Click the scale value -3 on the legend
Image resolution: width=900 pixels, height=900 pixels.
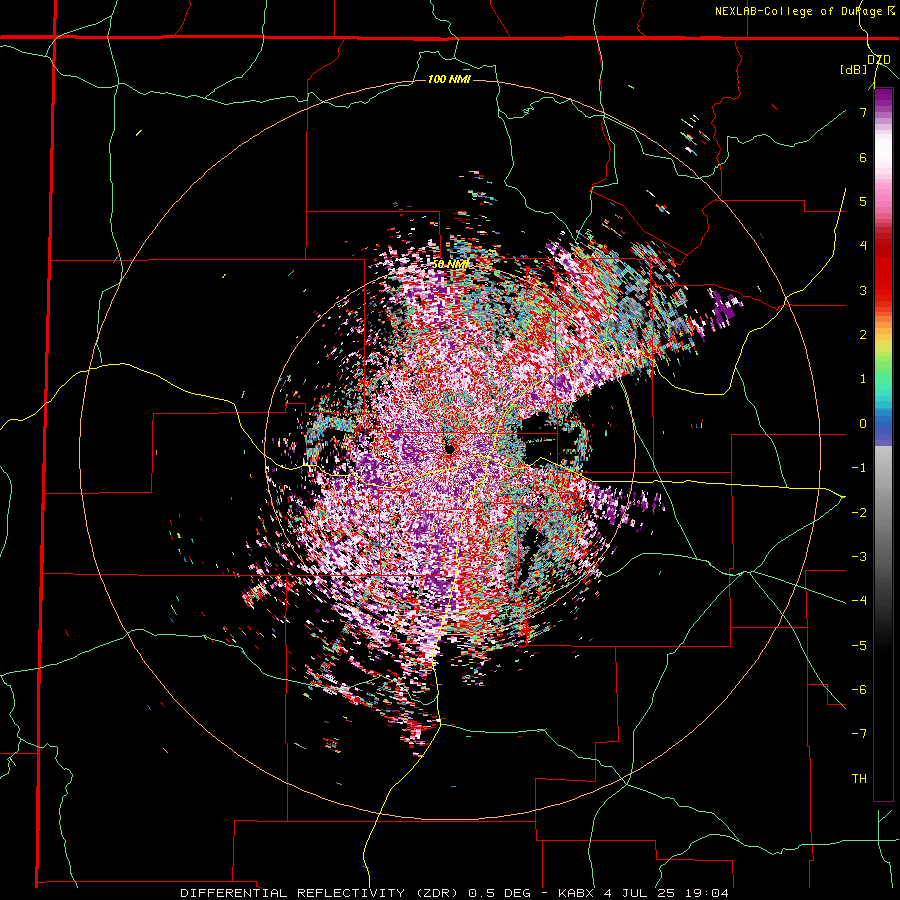click(859, 556)
